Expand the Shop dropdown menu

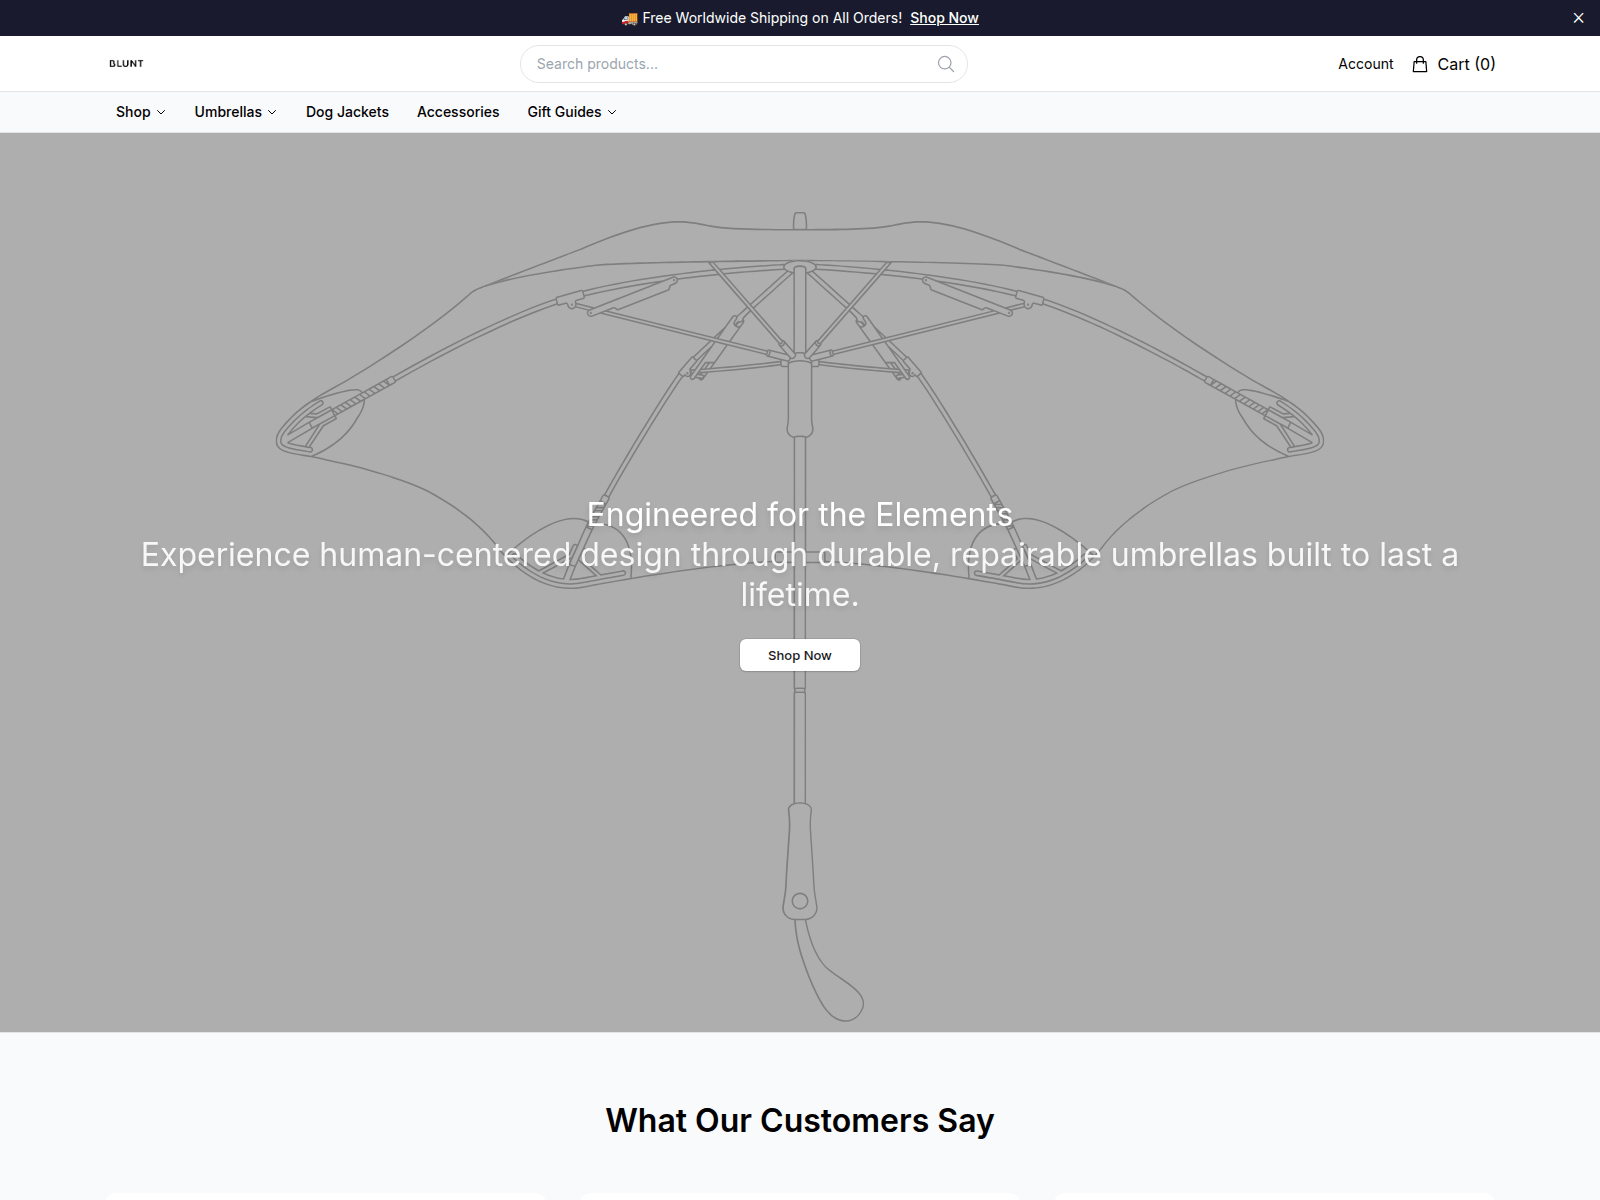[141, 112]
